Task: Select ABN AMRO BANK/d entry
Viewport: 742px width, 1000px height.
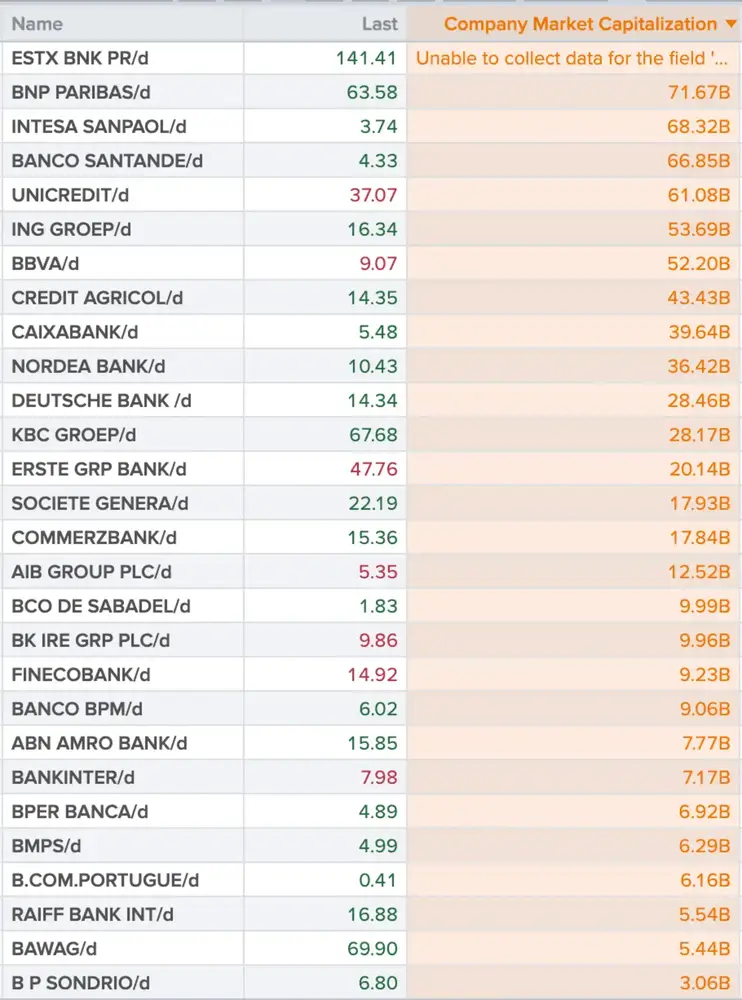Action: [x=99, y=743]
